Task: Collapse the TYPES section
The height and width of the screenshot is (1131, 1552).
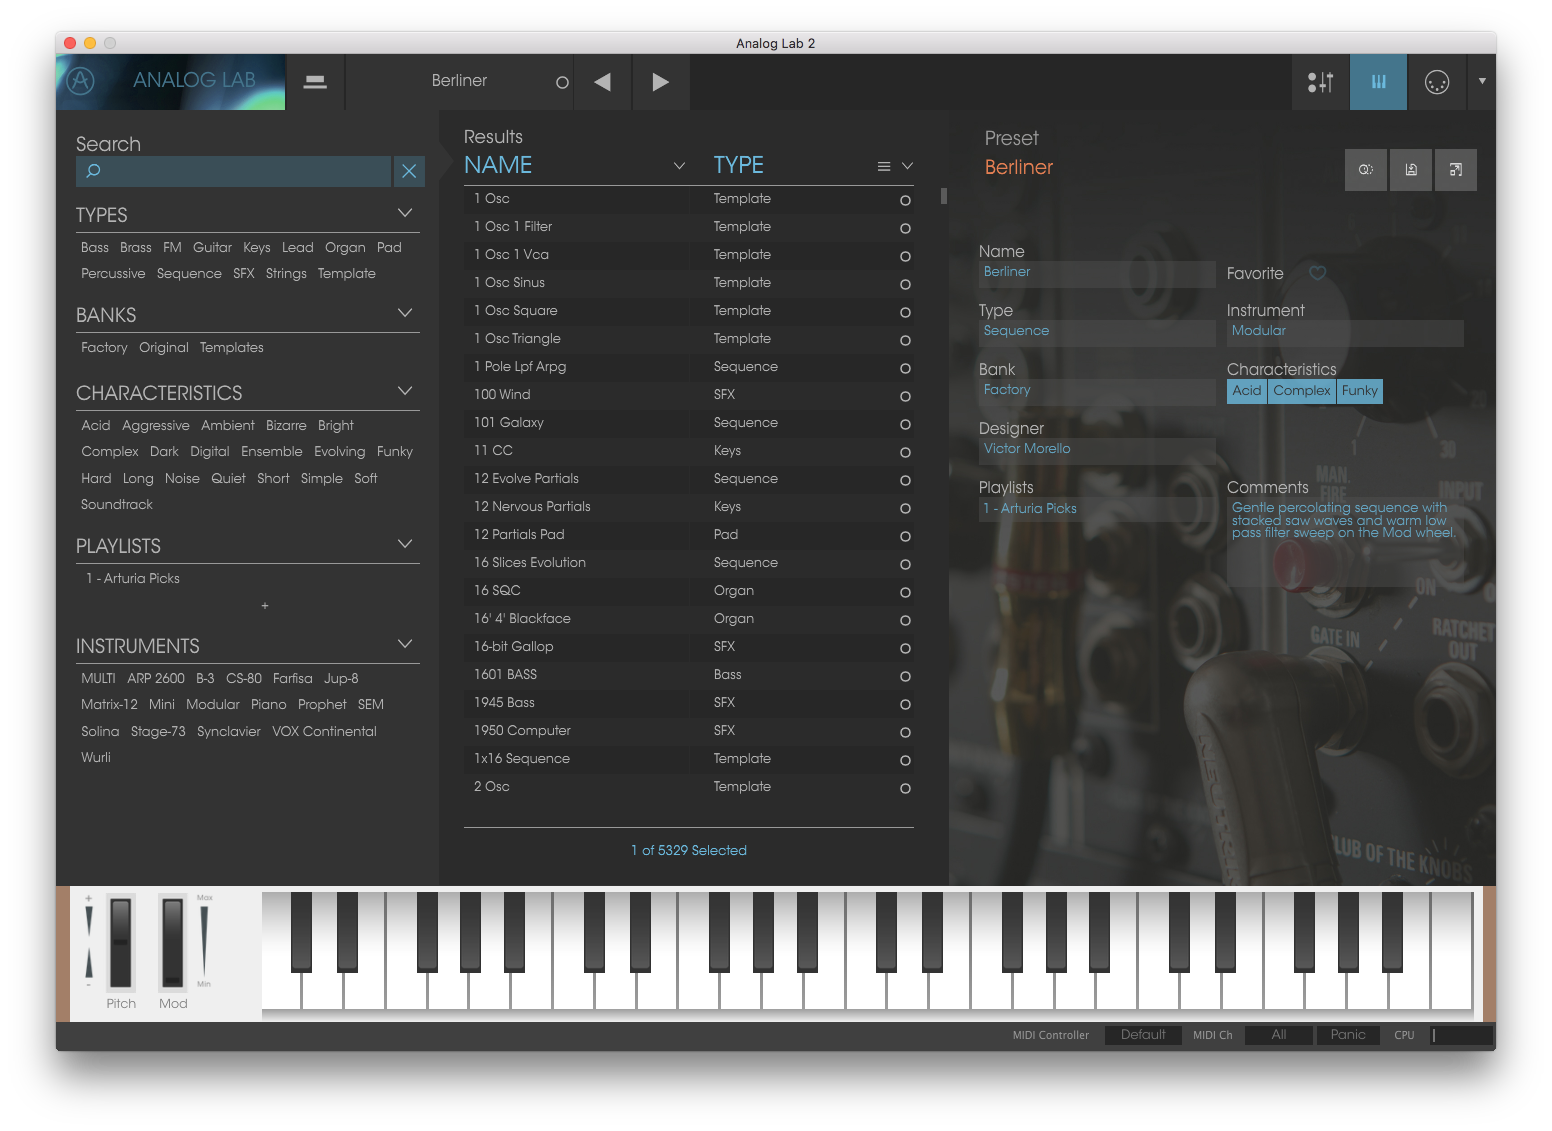Action: point(405,213)
